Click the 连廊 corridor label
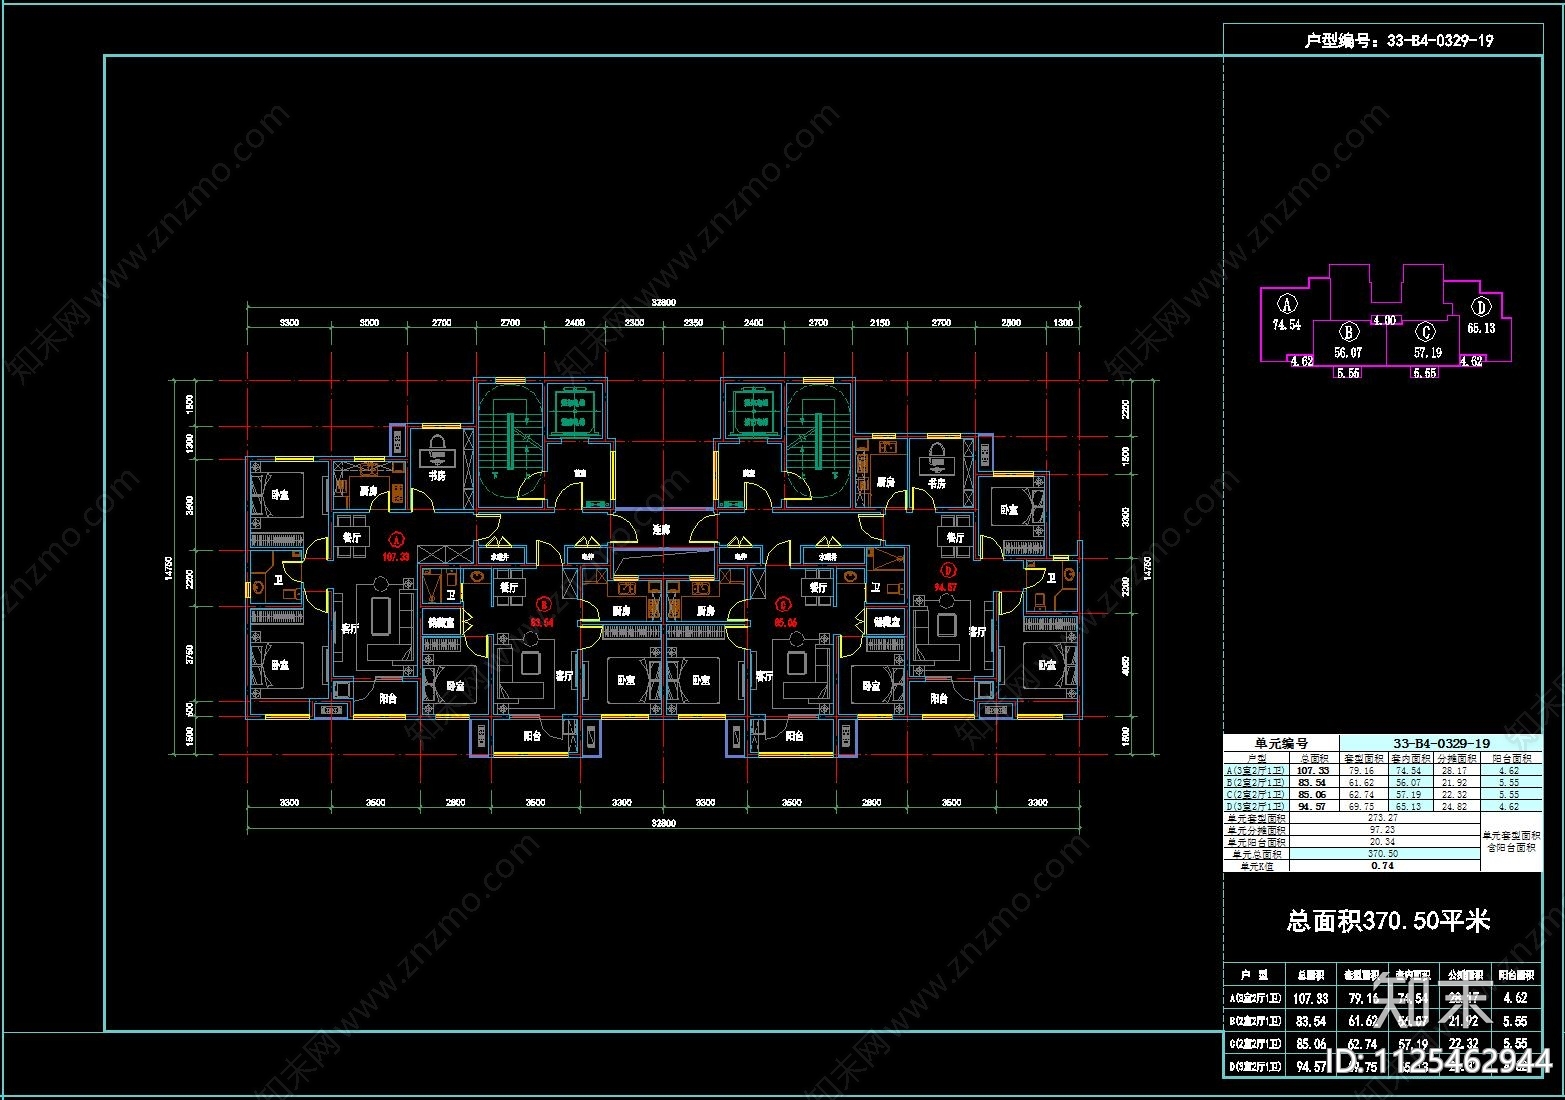 (x=661, y=530)
